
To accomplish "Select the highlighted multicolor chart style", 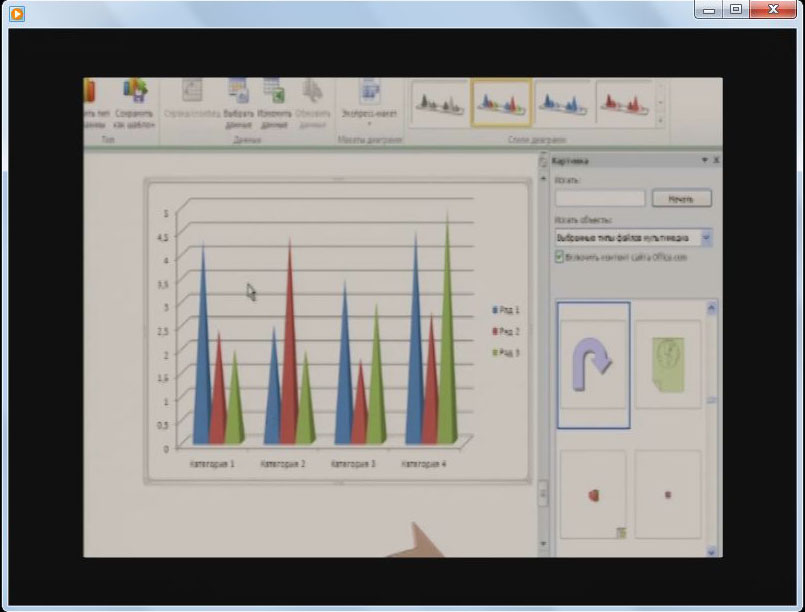I will (x=502, y=102).
